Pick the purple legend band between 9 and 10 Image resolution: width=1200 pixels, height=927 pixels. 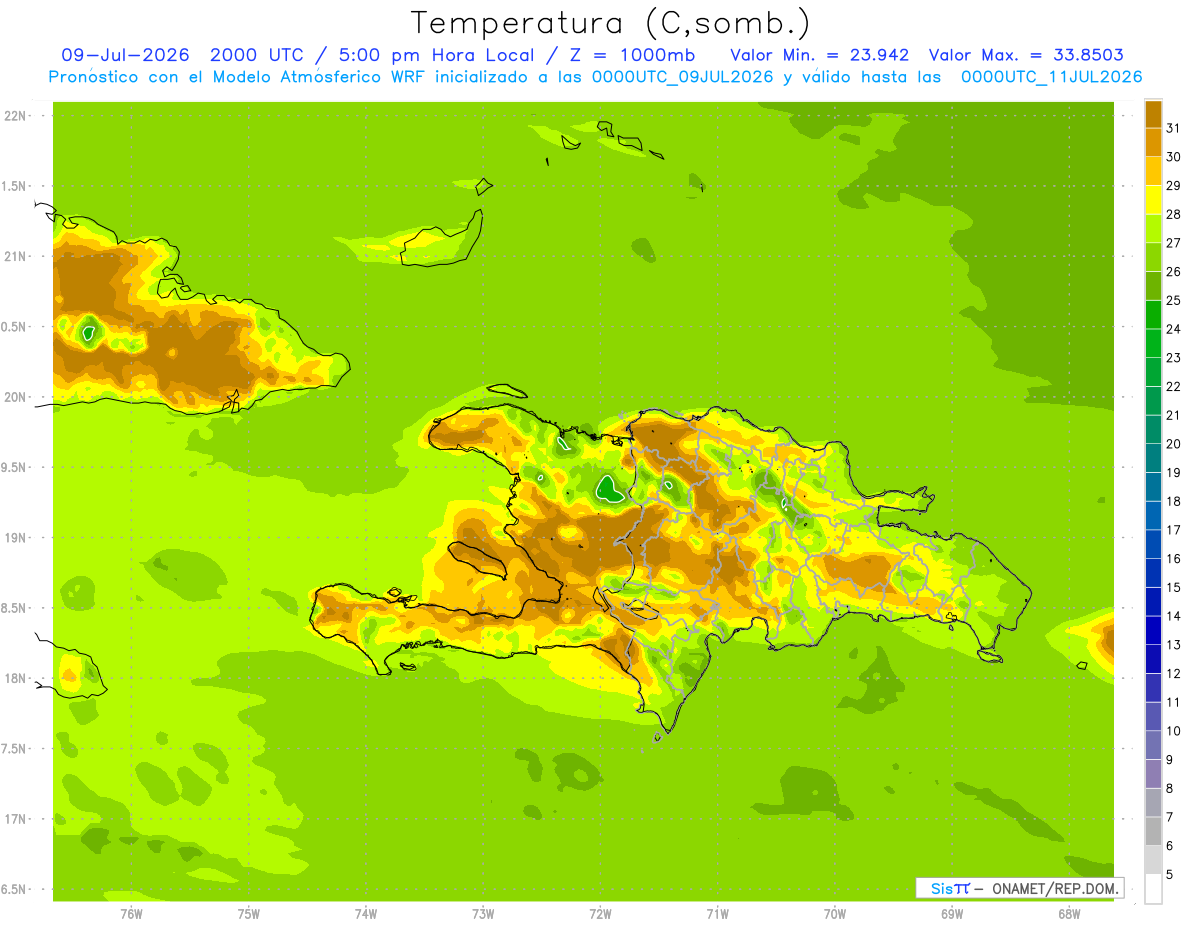click(1153, 745)
